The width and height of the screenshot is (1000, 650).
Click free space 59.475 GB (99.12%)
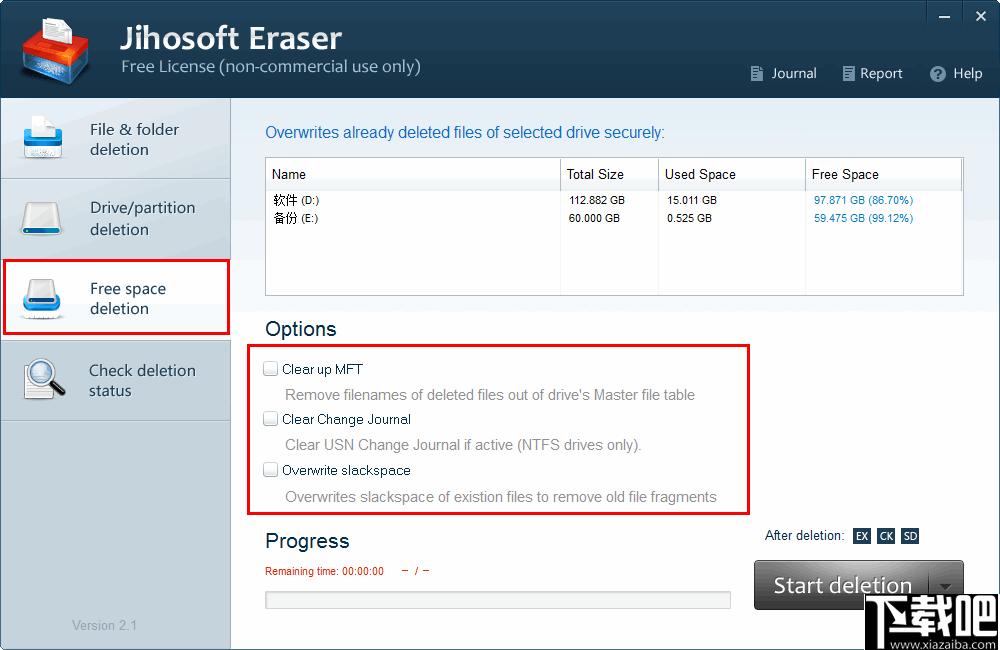click(x=864, y=218)
